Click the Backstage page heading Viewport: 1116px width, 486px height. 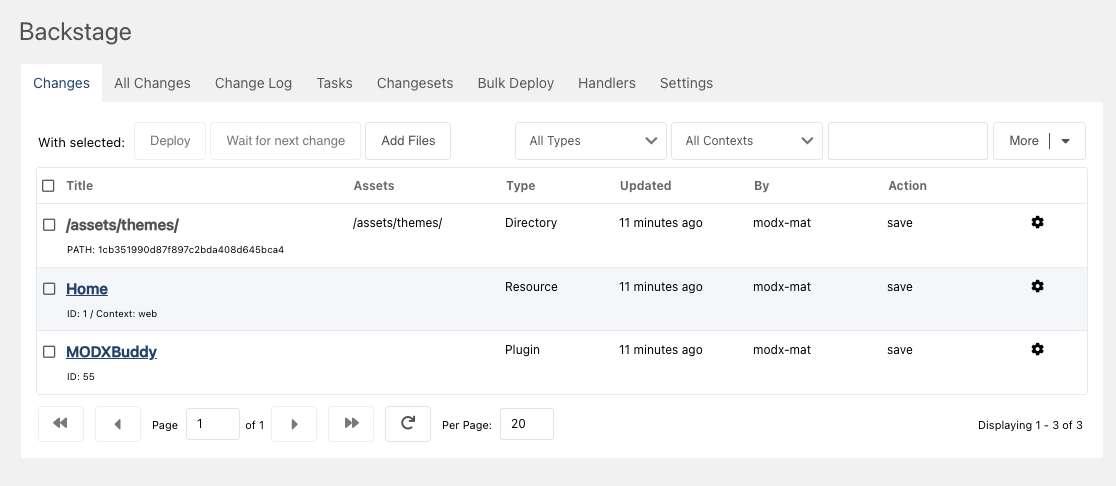(75, 31)
